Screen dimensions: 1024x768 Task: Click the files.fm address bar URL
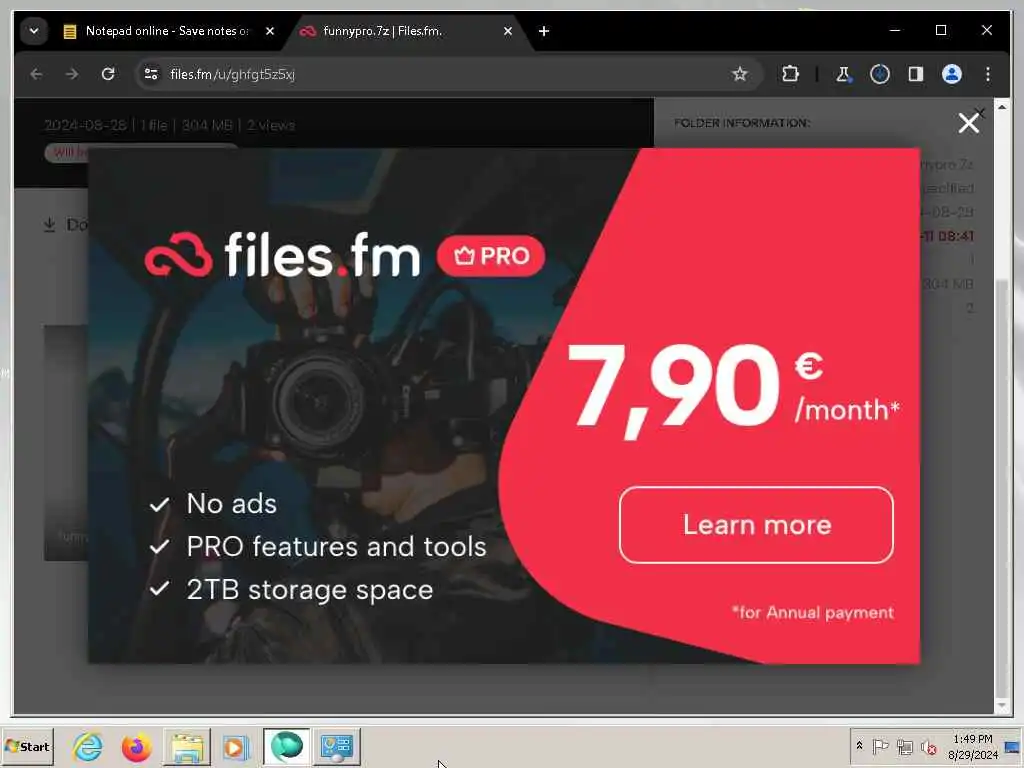click(x=232, y=74)
